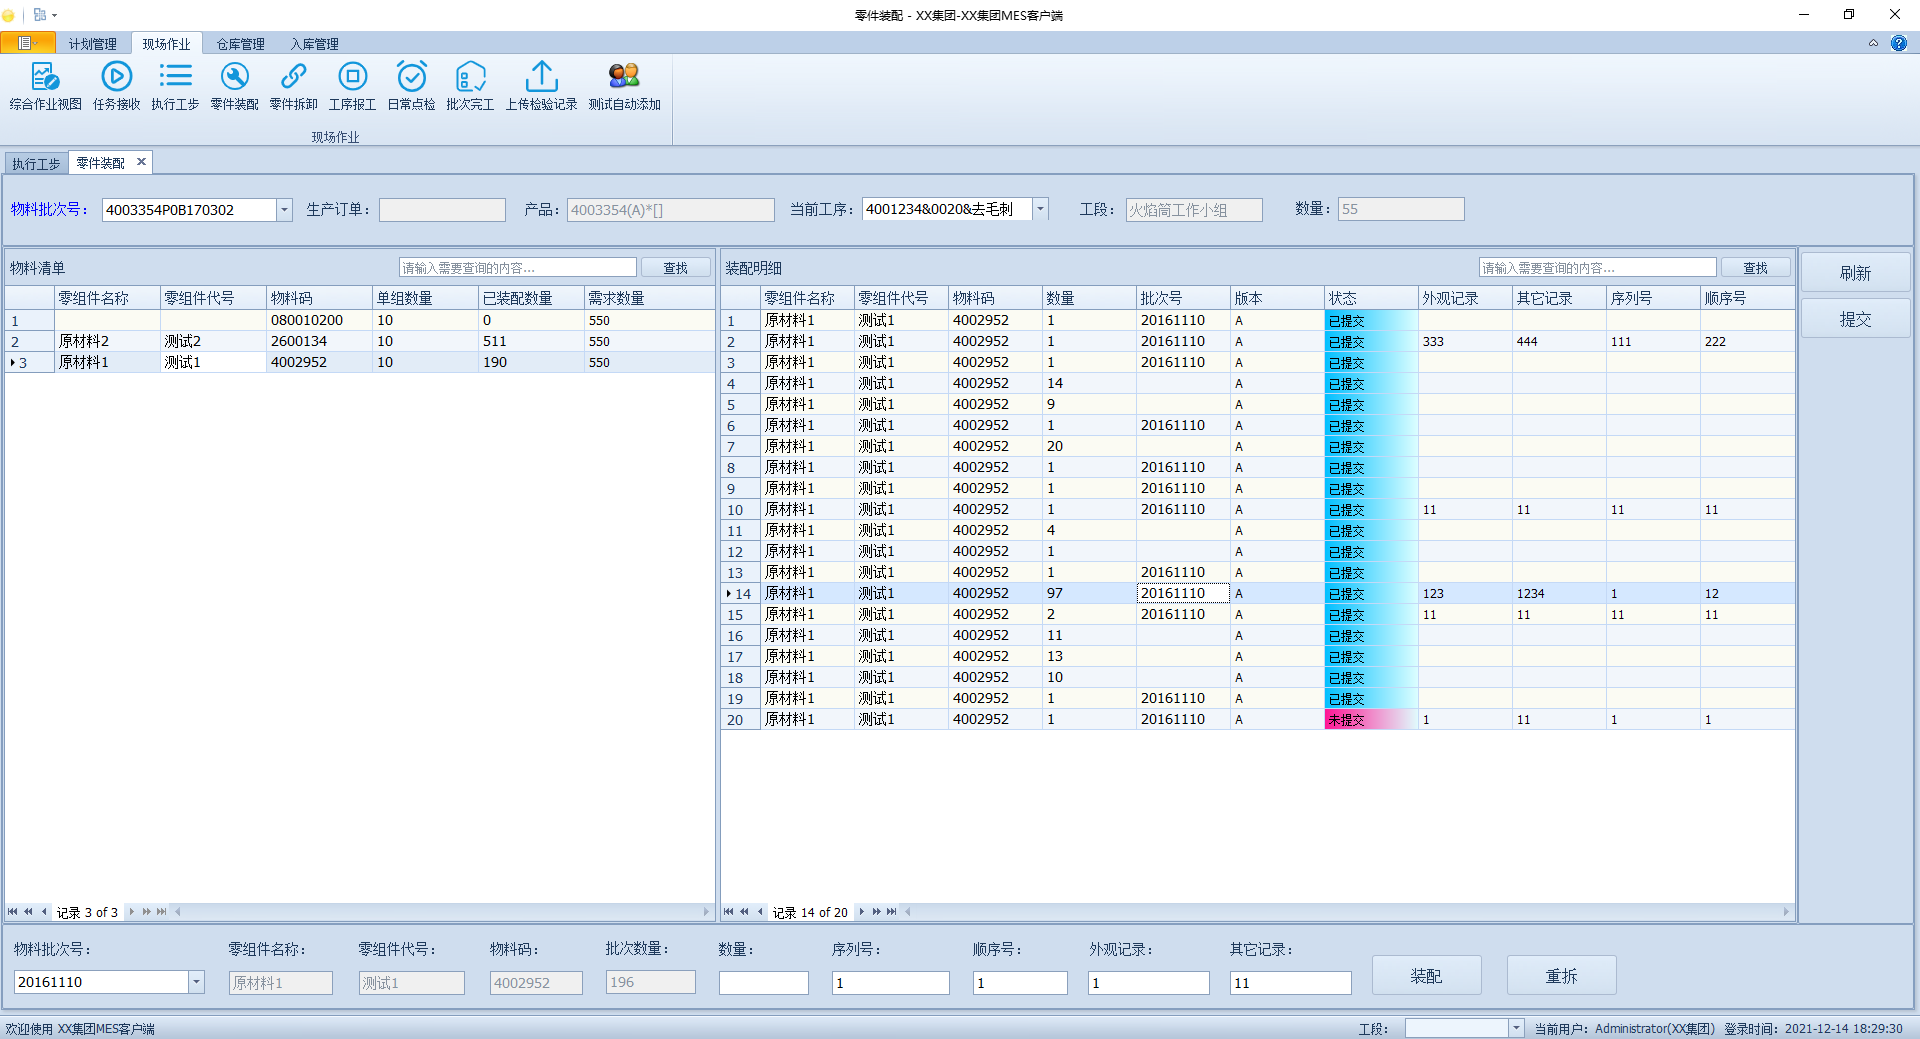This screenshot has height=1039, width=1920.
Task: Click the 物料清单 horizontal scrollbar
Action: (x=441, y=911)
